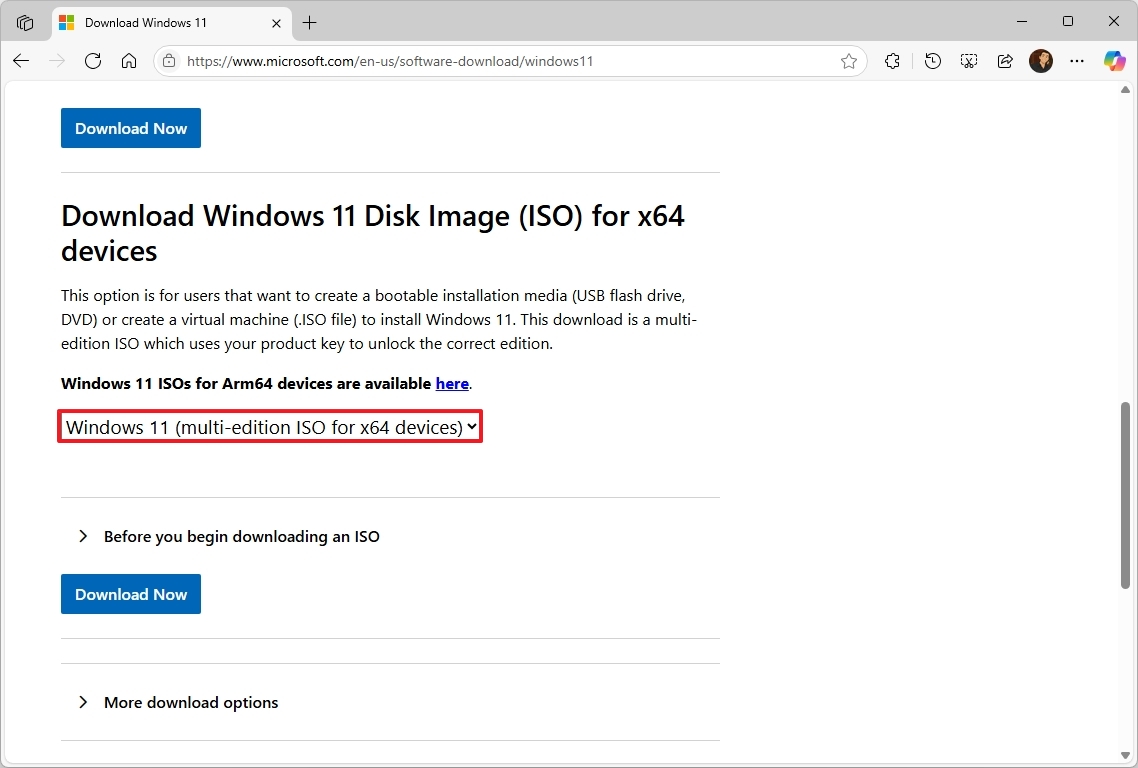Viewport: 1138px width, 768px height.
Task: Open Copilot in the browser toolbar
Action: (1114, 61)
